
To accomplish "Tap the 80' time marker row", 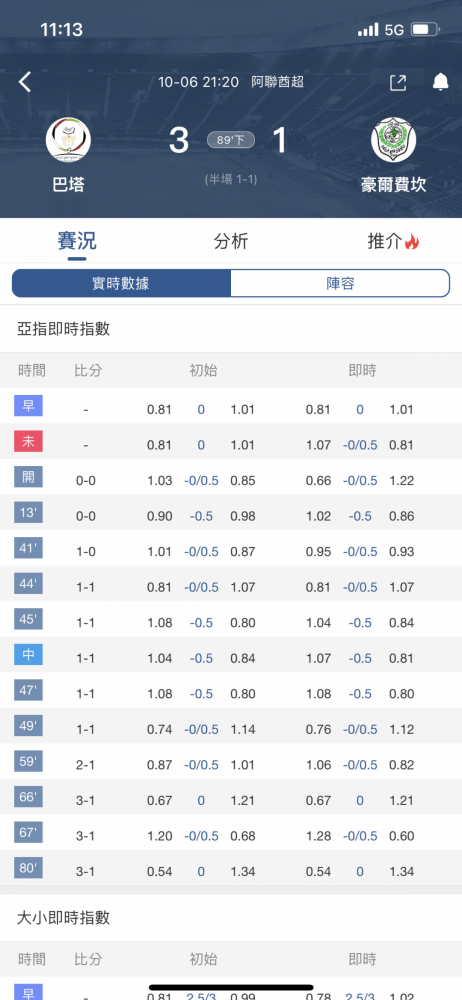I will click(231, 871).
